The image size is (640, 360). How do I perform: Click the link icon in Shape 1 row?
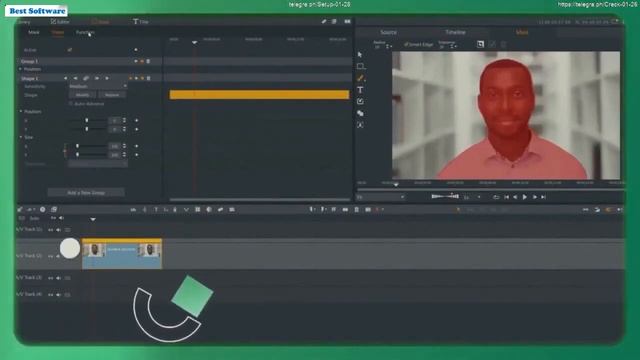86,78
